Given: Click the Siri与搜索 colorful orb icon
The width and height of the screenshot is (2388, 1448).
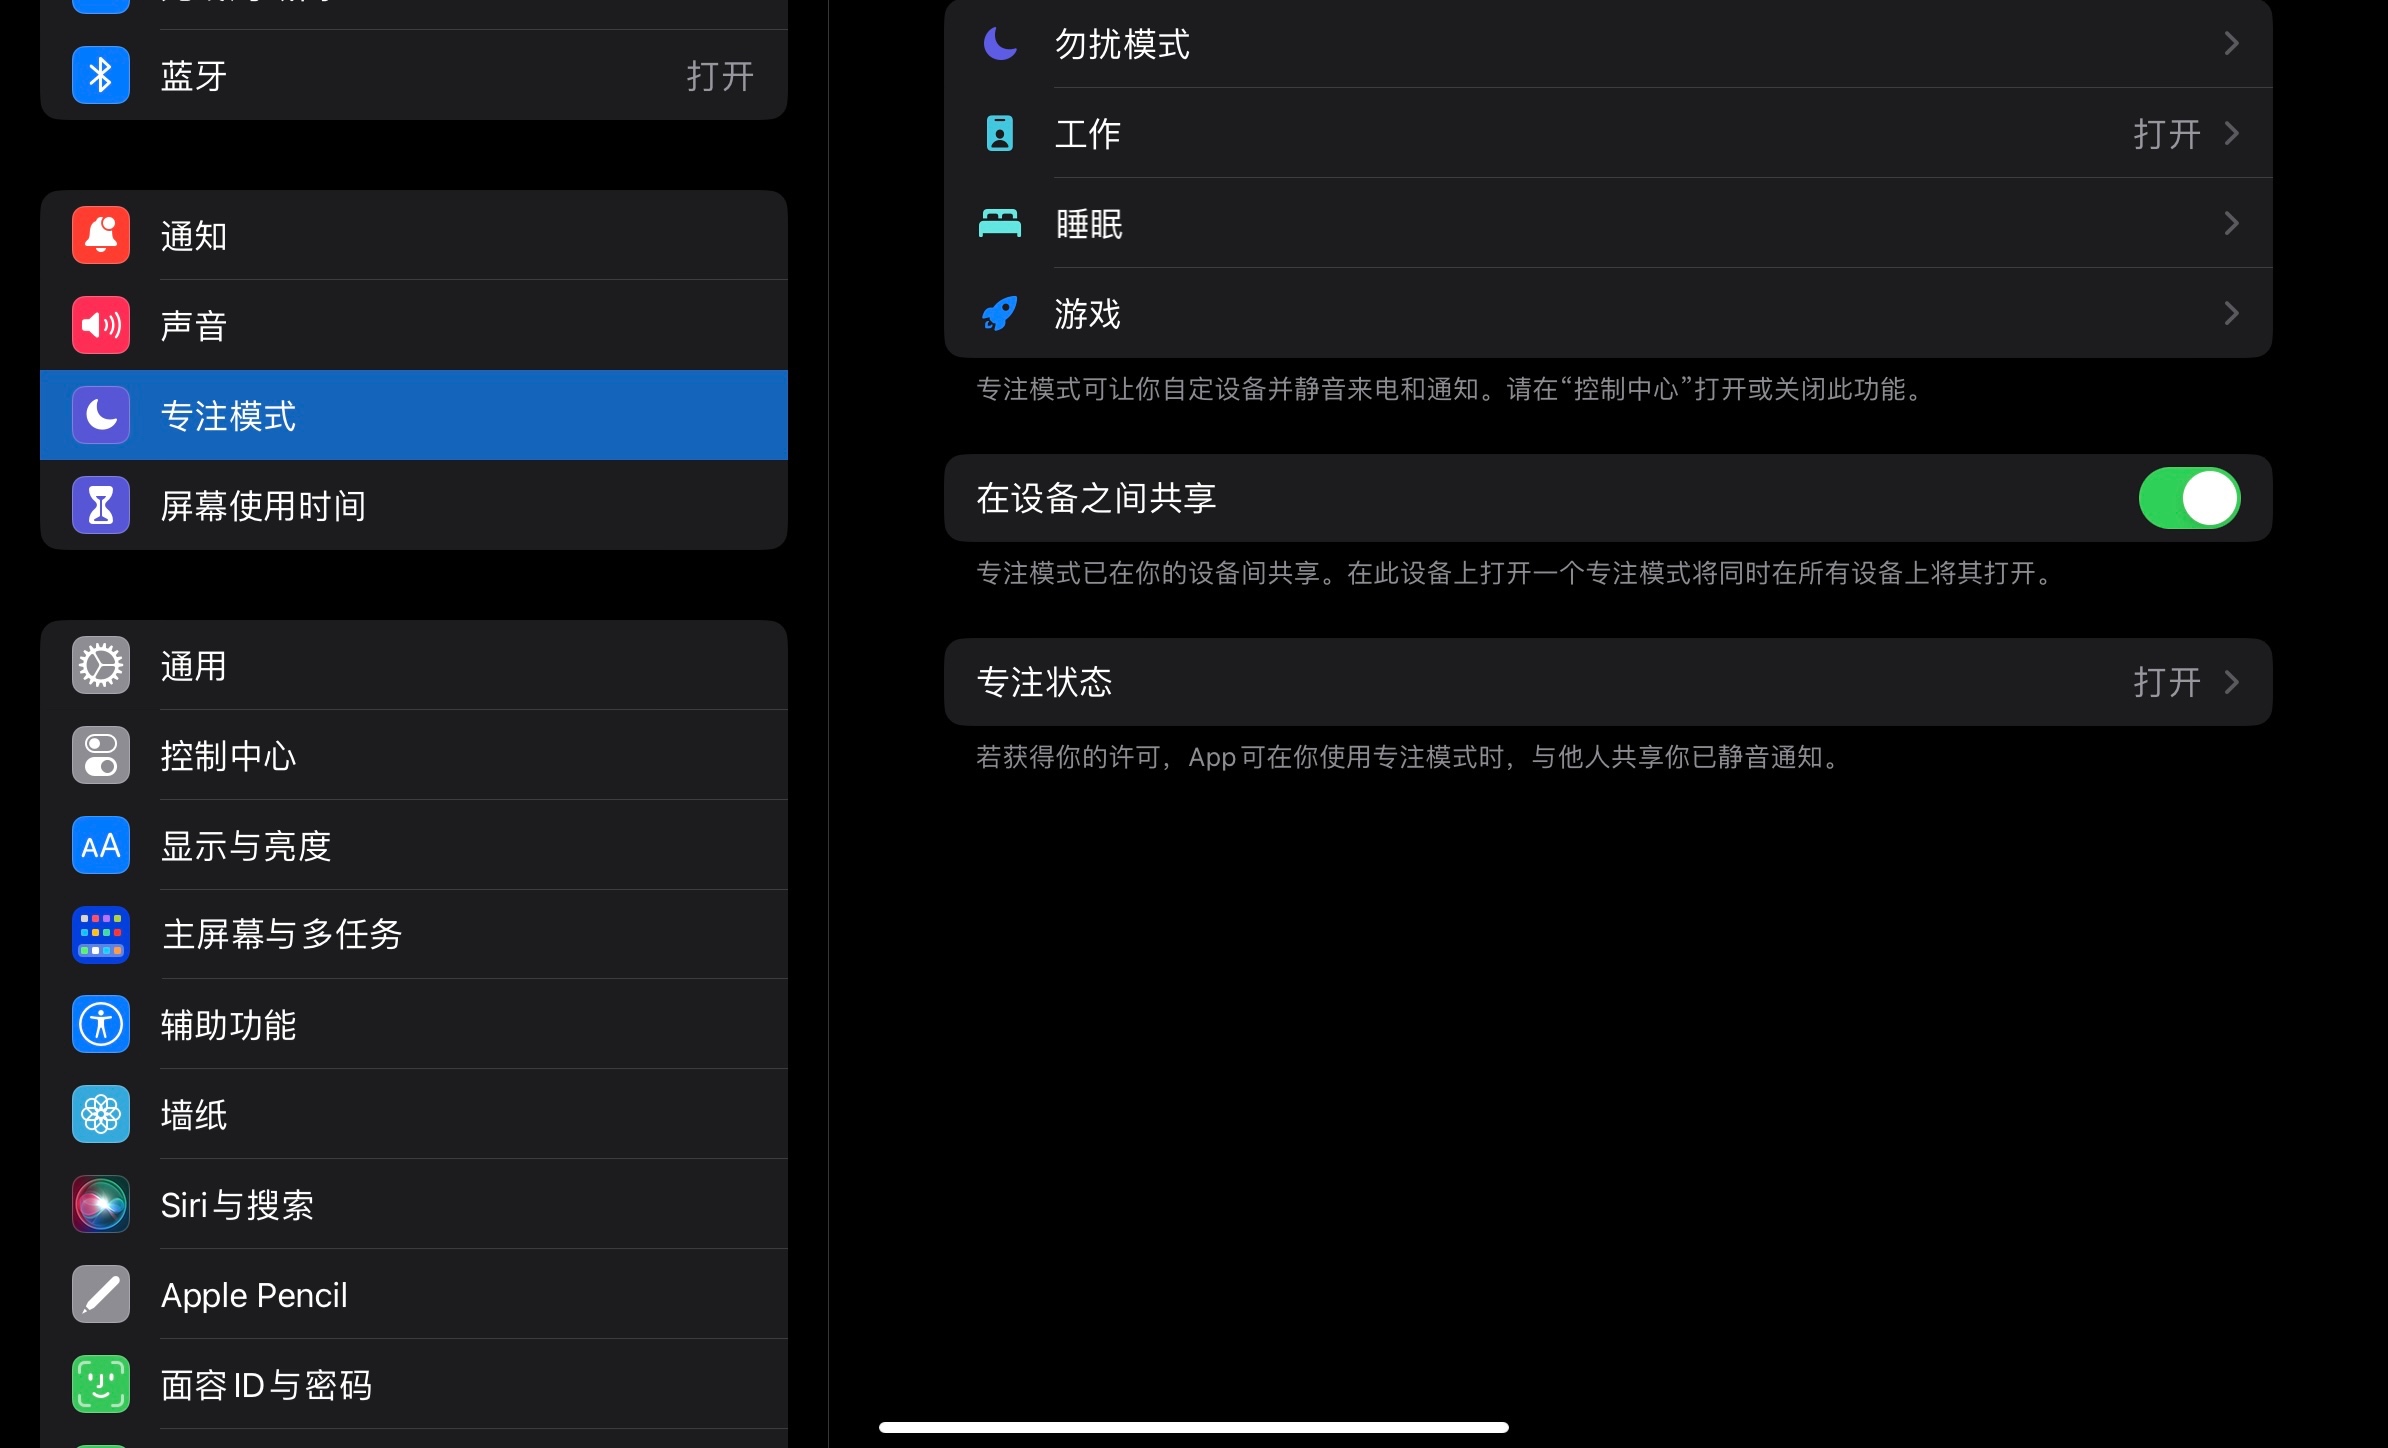Looking at the screenshot, I should (101, 1204).
